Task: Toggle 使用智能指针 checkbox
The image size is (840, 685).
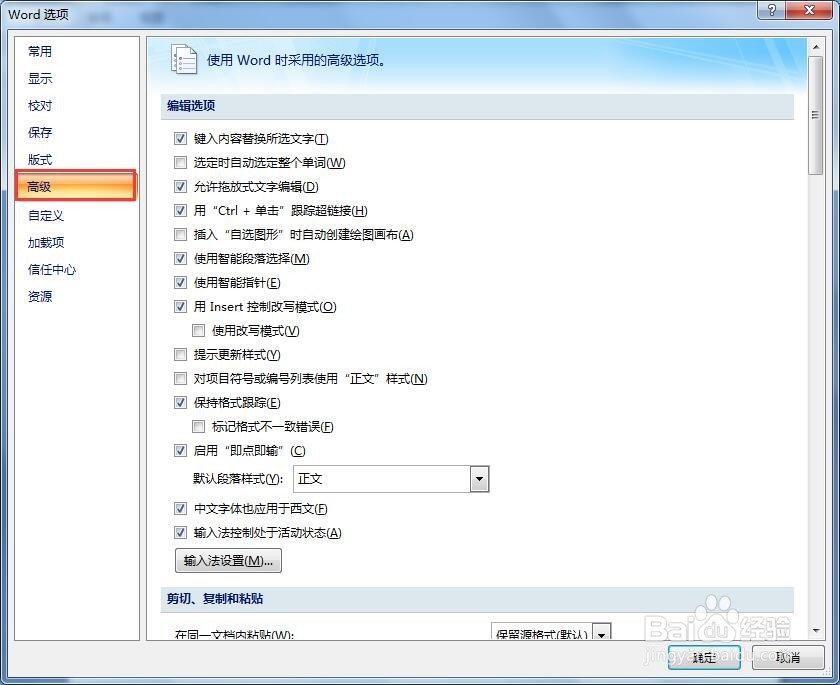Action: coord(181,282)
